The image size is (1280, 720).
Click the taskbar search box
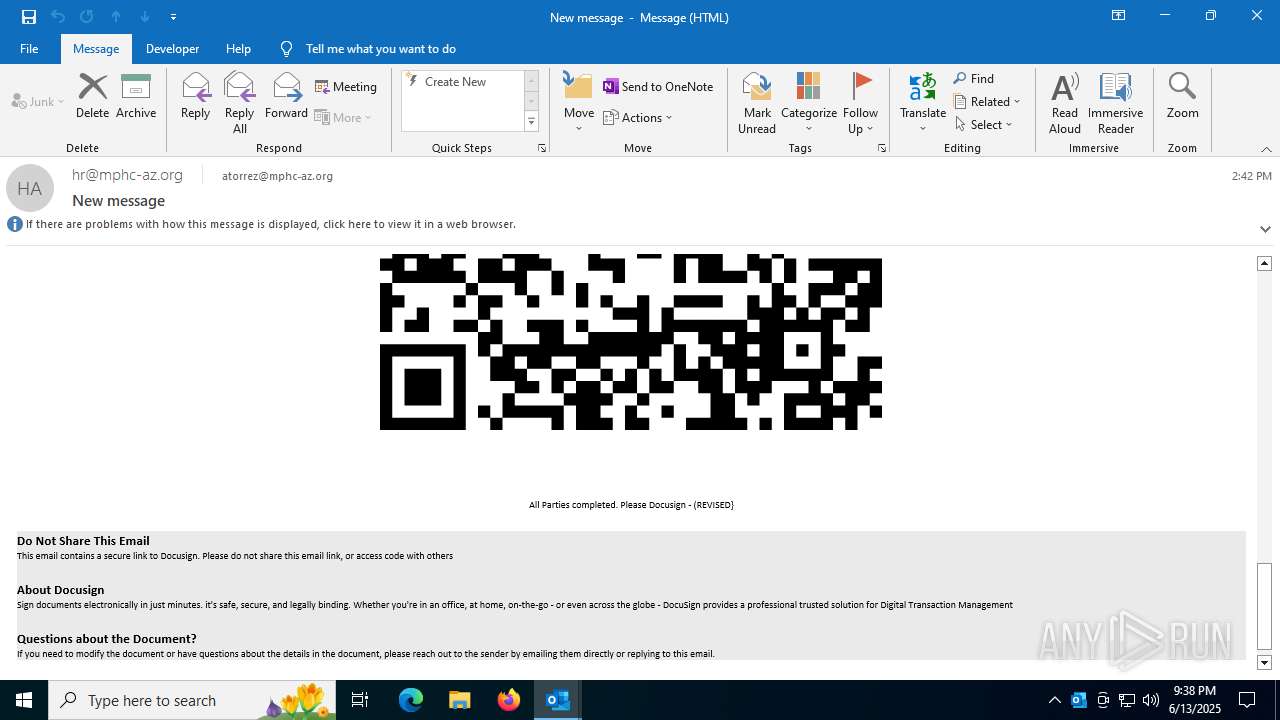click(192, 700)
